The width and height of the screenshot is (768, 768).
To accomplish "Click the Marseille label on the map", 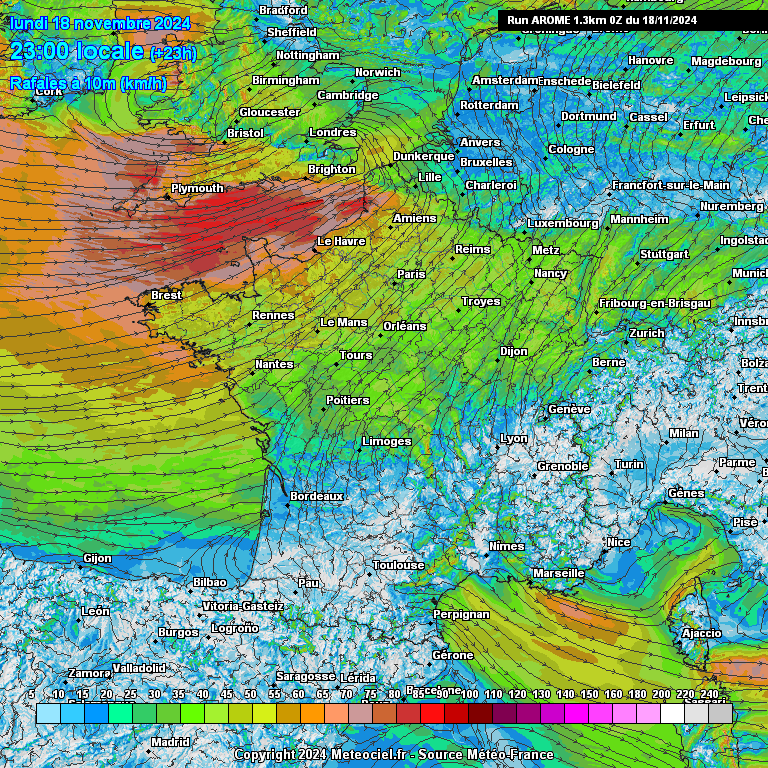I will coord(558,573).
